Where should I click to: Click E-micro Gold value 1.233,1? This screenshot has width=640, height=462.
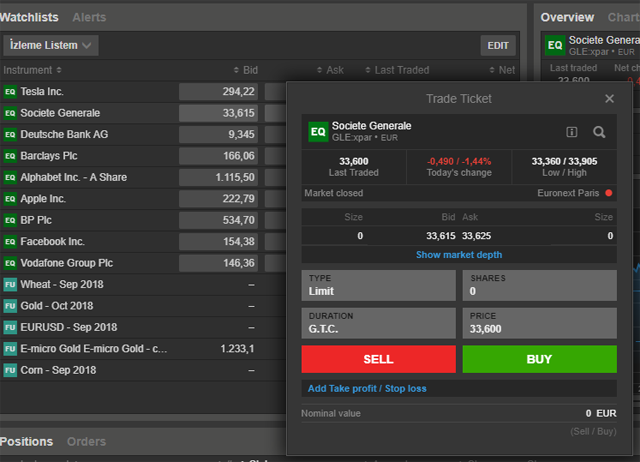pyautogui.click(x=237, y=349)
